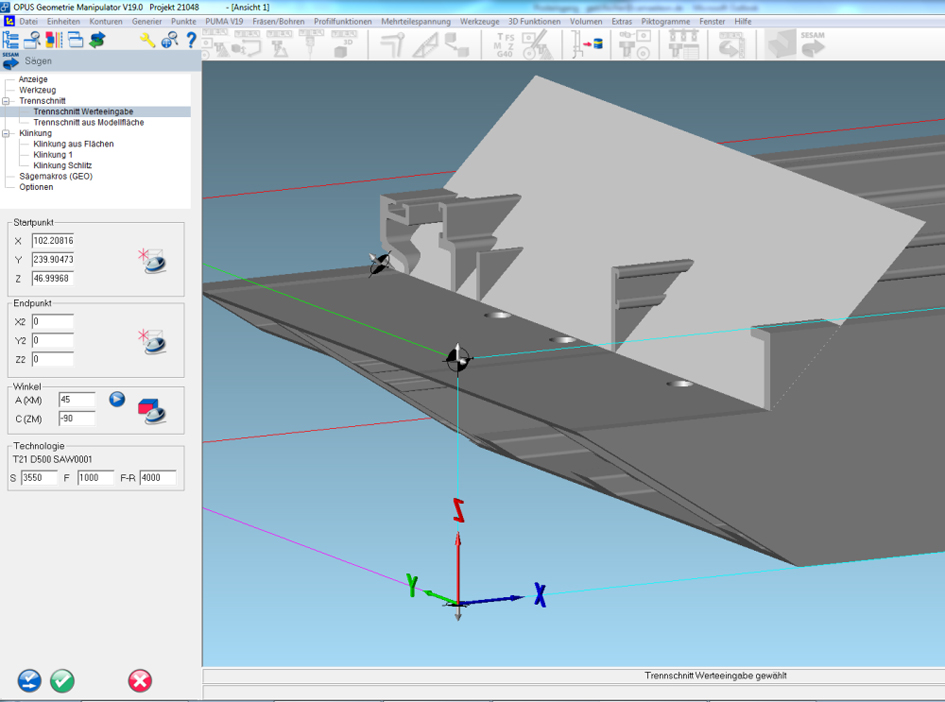Pick the Endpunkt with the mouse-pick icon
The image size is (945, 702).
152,341
